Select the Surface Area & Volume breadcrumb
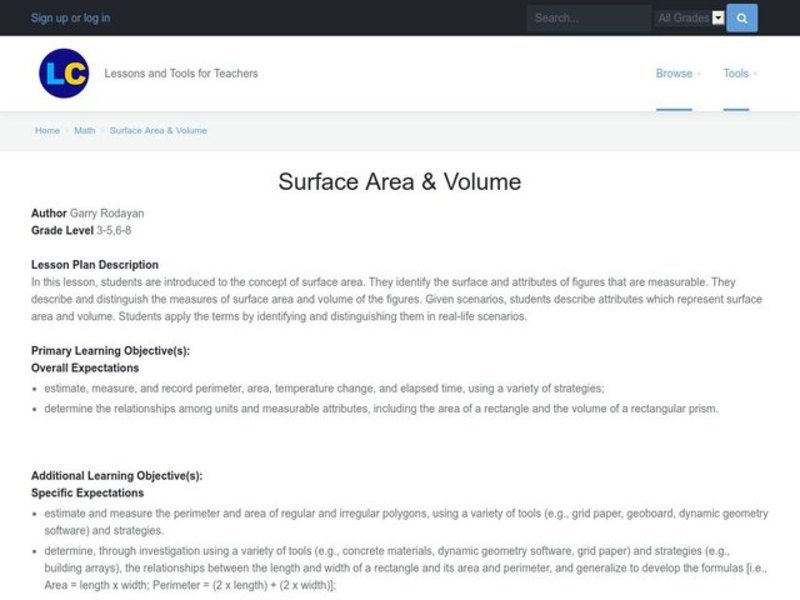The image size is (800, 600). click(x=158, y=130)
